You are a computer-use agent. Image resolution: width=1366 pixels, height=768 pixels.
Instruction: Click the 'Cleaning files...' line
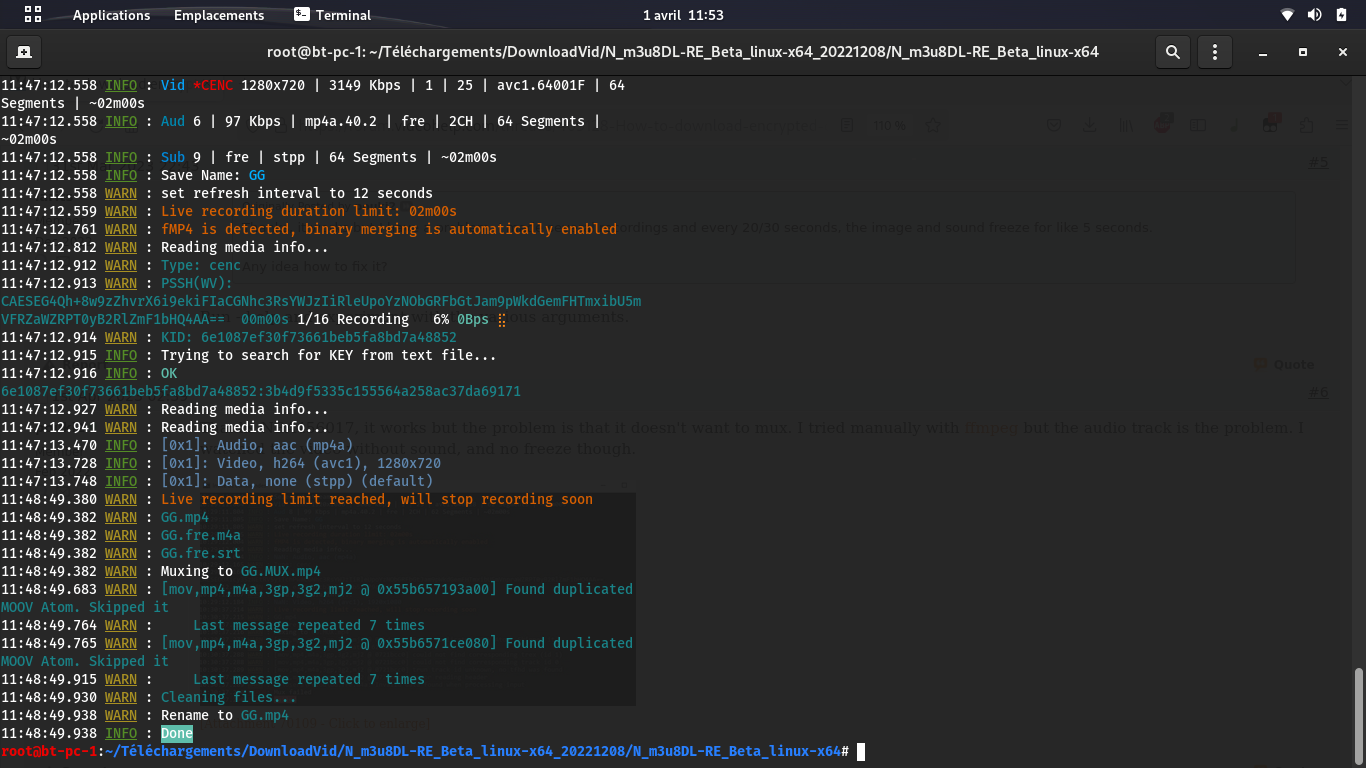(229, 697)
